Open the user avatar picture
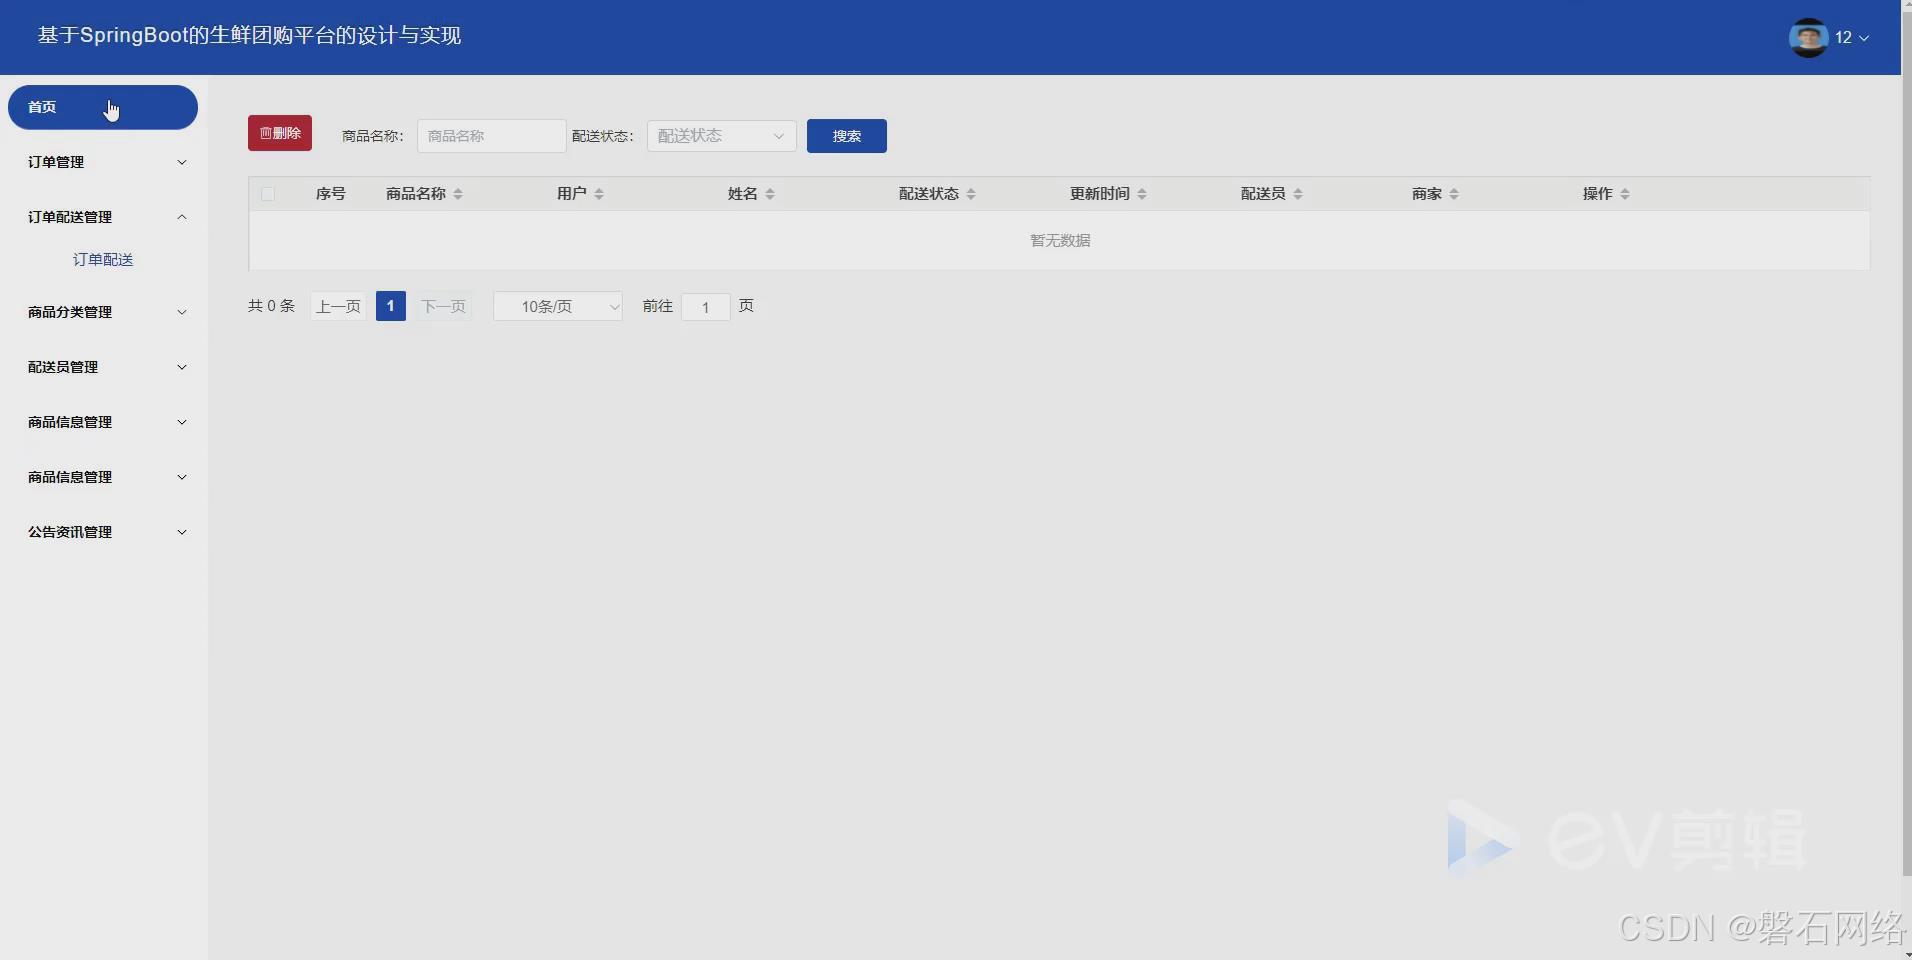This screenshot has height=960, width=1912. [1808, 37]
